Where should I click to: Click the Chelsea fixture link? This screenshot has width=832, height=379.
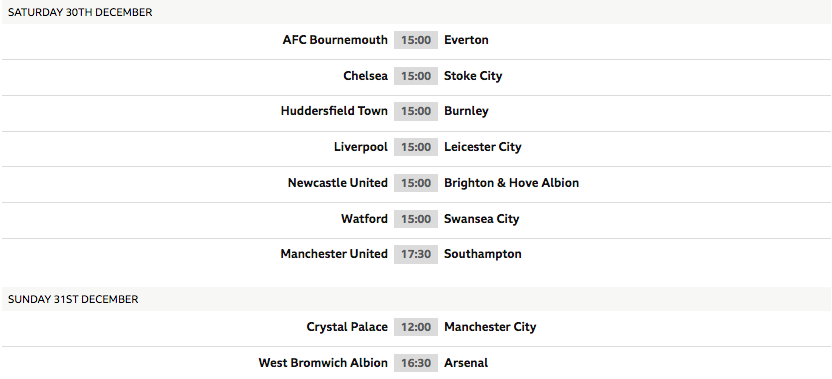[365, 76]
